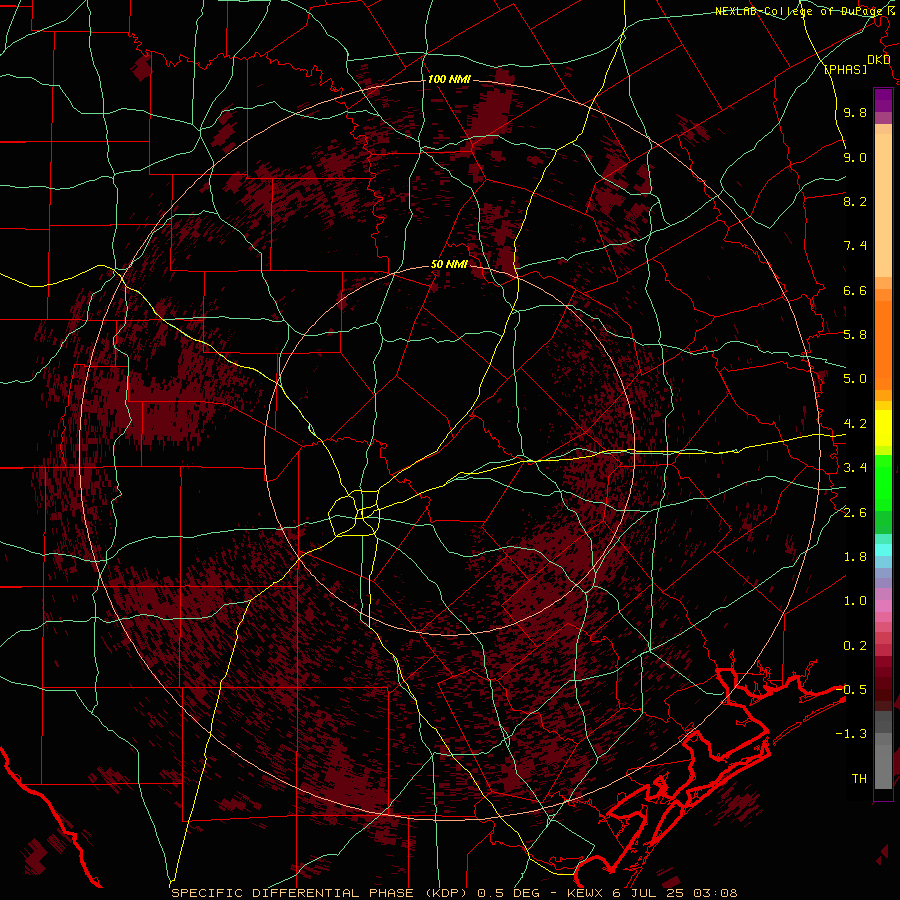Click the 3.4 value on the legend
Viewport: 900px width, 900px height.
(x=855, y=468)
